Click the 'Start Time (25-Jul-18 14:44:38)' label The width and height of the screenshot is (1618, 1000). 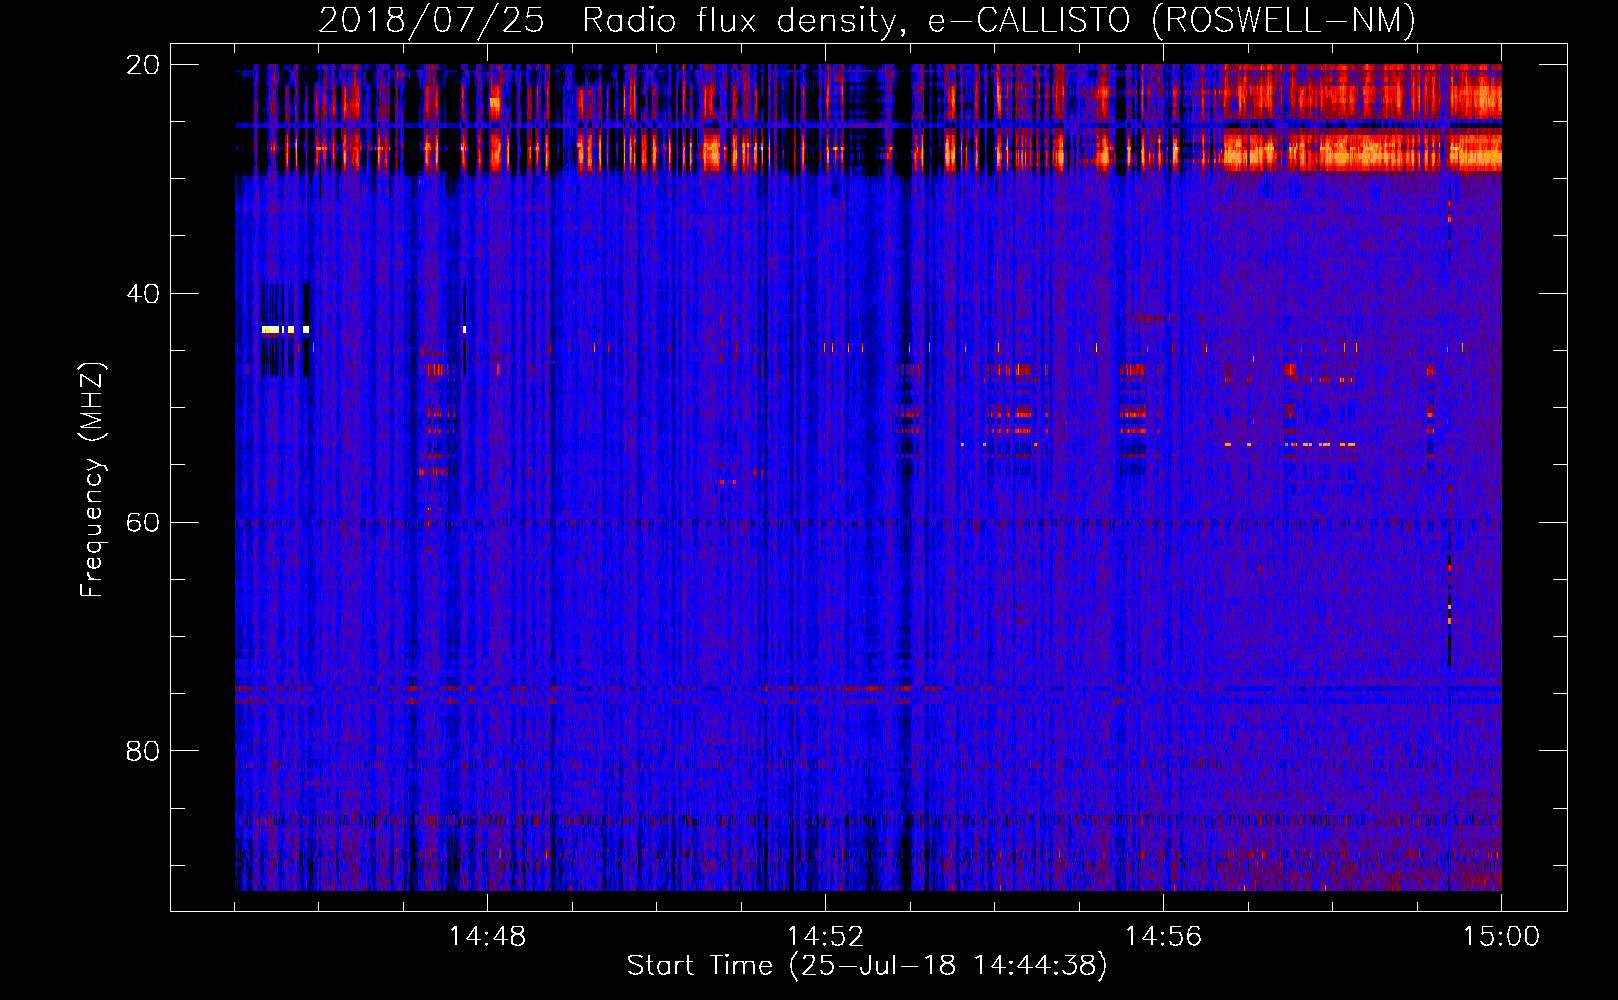coord(867,966)
